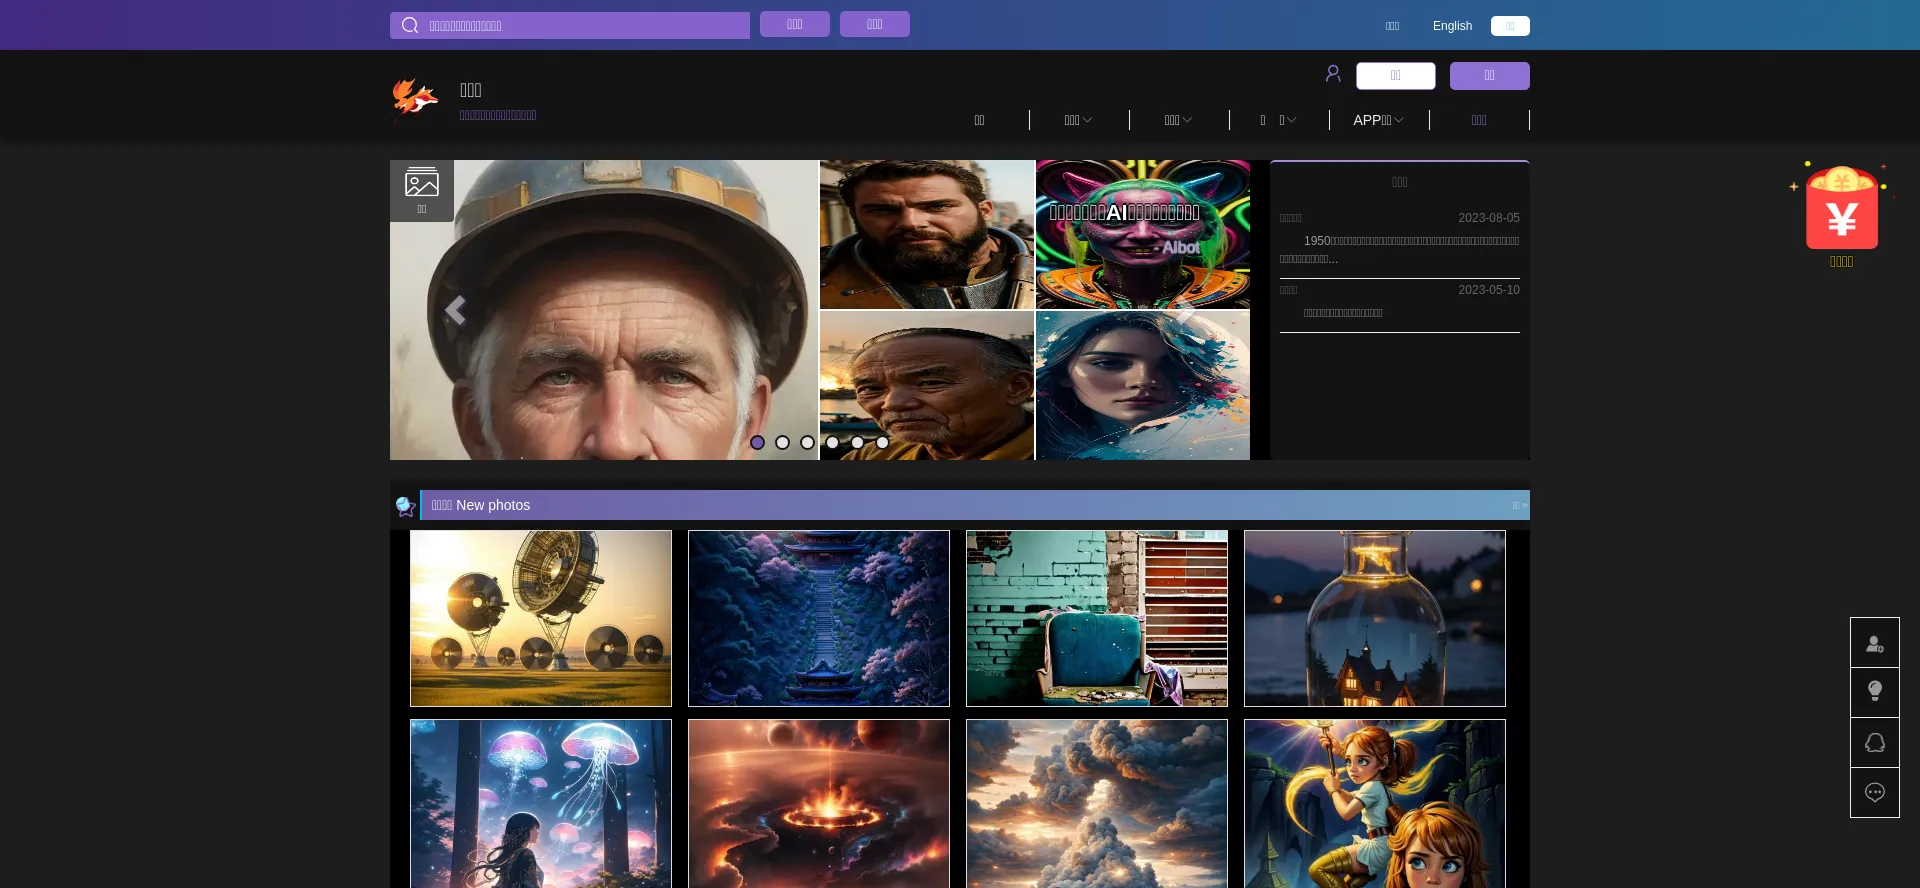The image size is (1920, 888).
Task: Click the white button right of English
Action: click(x=1510, y=26)
